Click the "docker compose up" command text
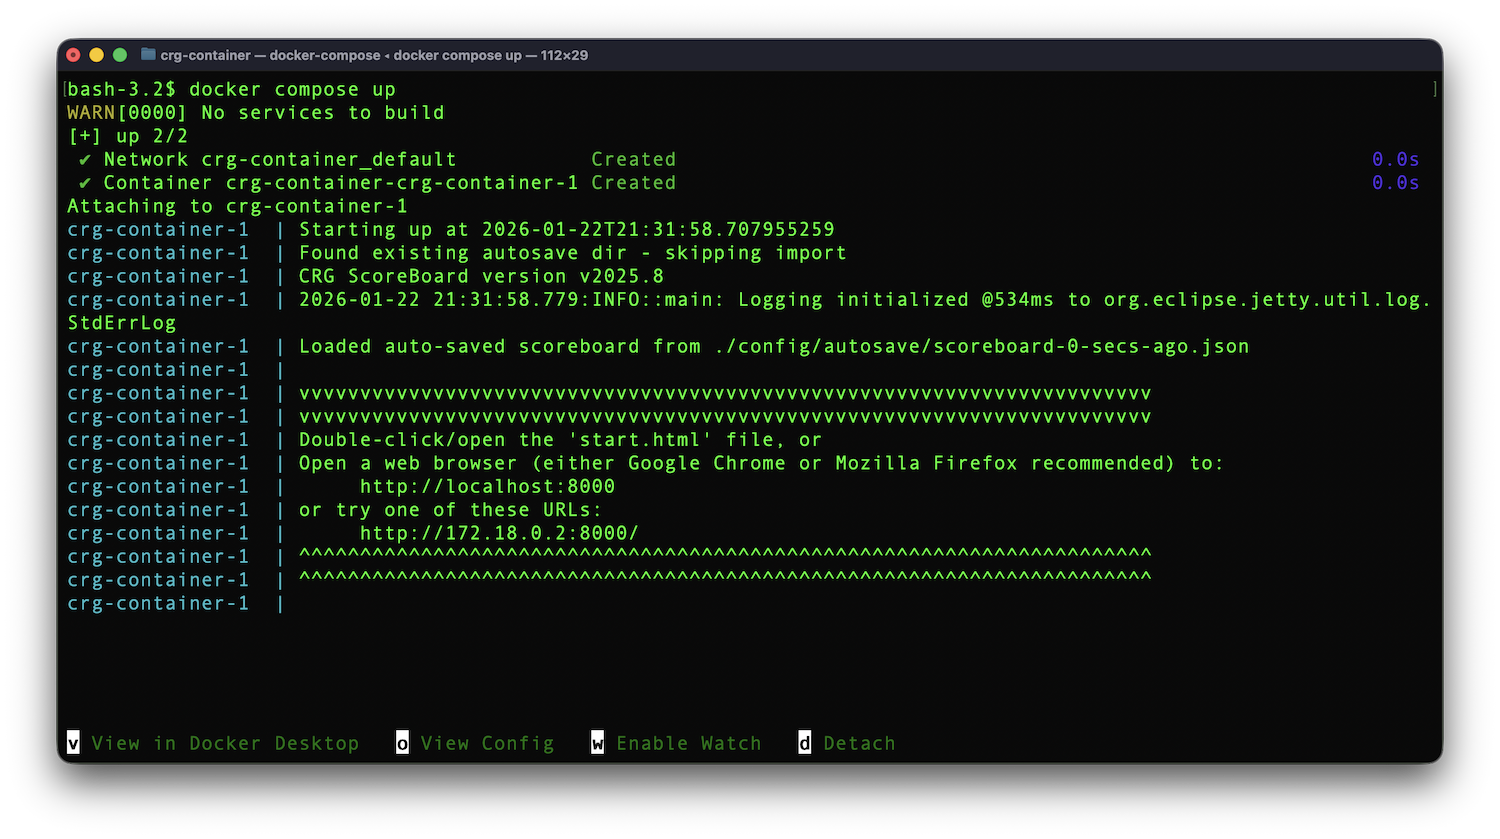 (292, 90)
